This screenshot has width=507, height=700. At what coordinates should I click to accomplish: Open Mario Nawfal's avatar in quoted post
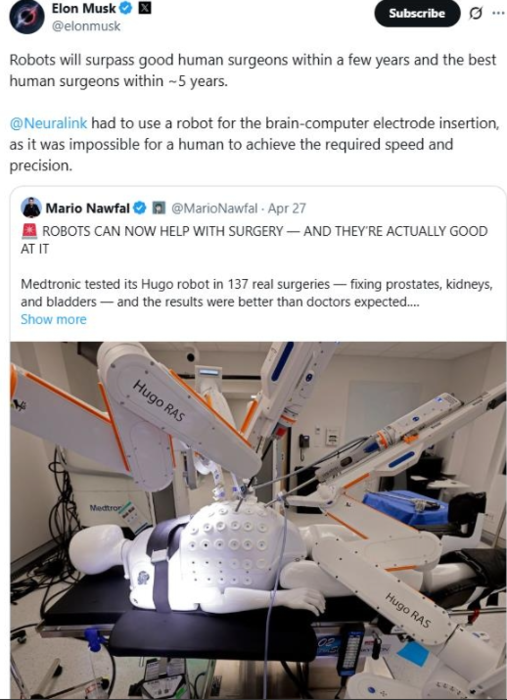point(31,208)
